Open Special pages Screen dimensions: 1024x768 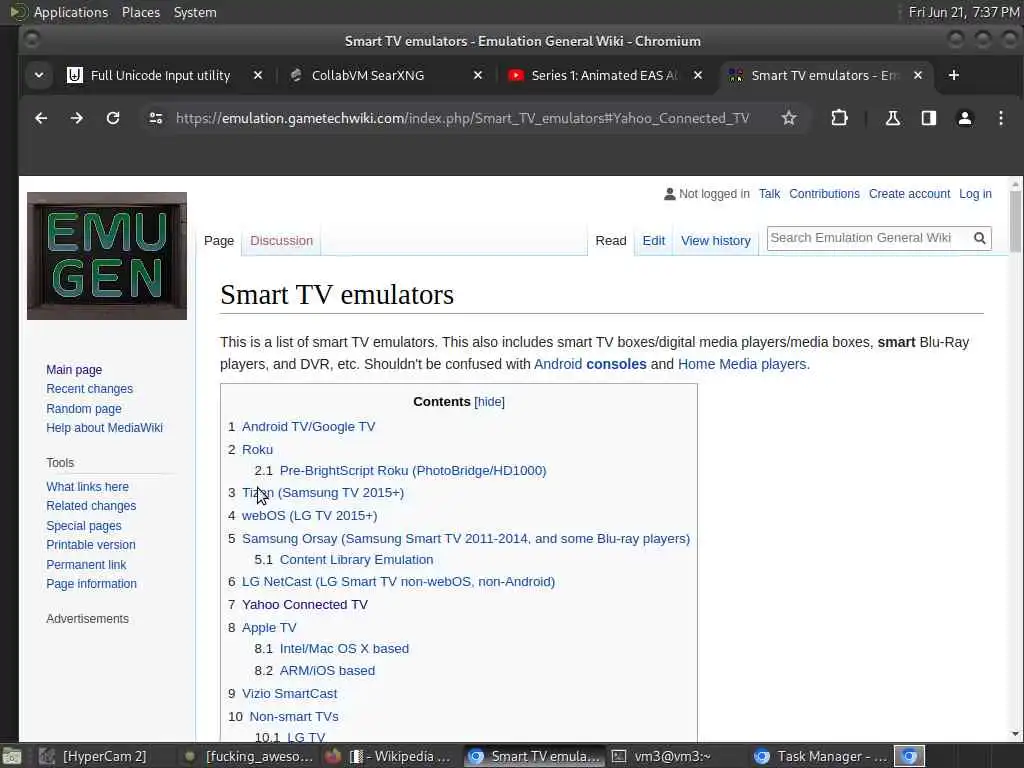(x=84, y=526)
